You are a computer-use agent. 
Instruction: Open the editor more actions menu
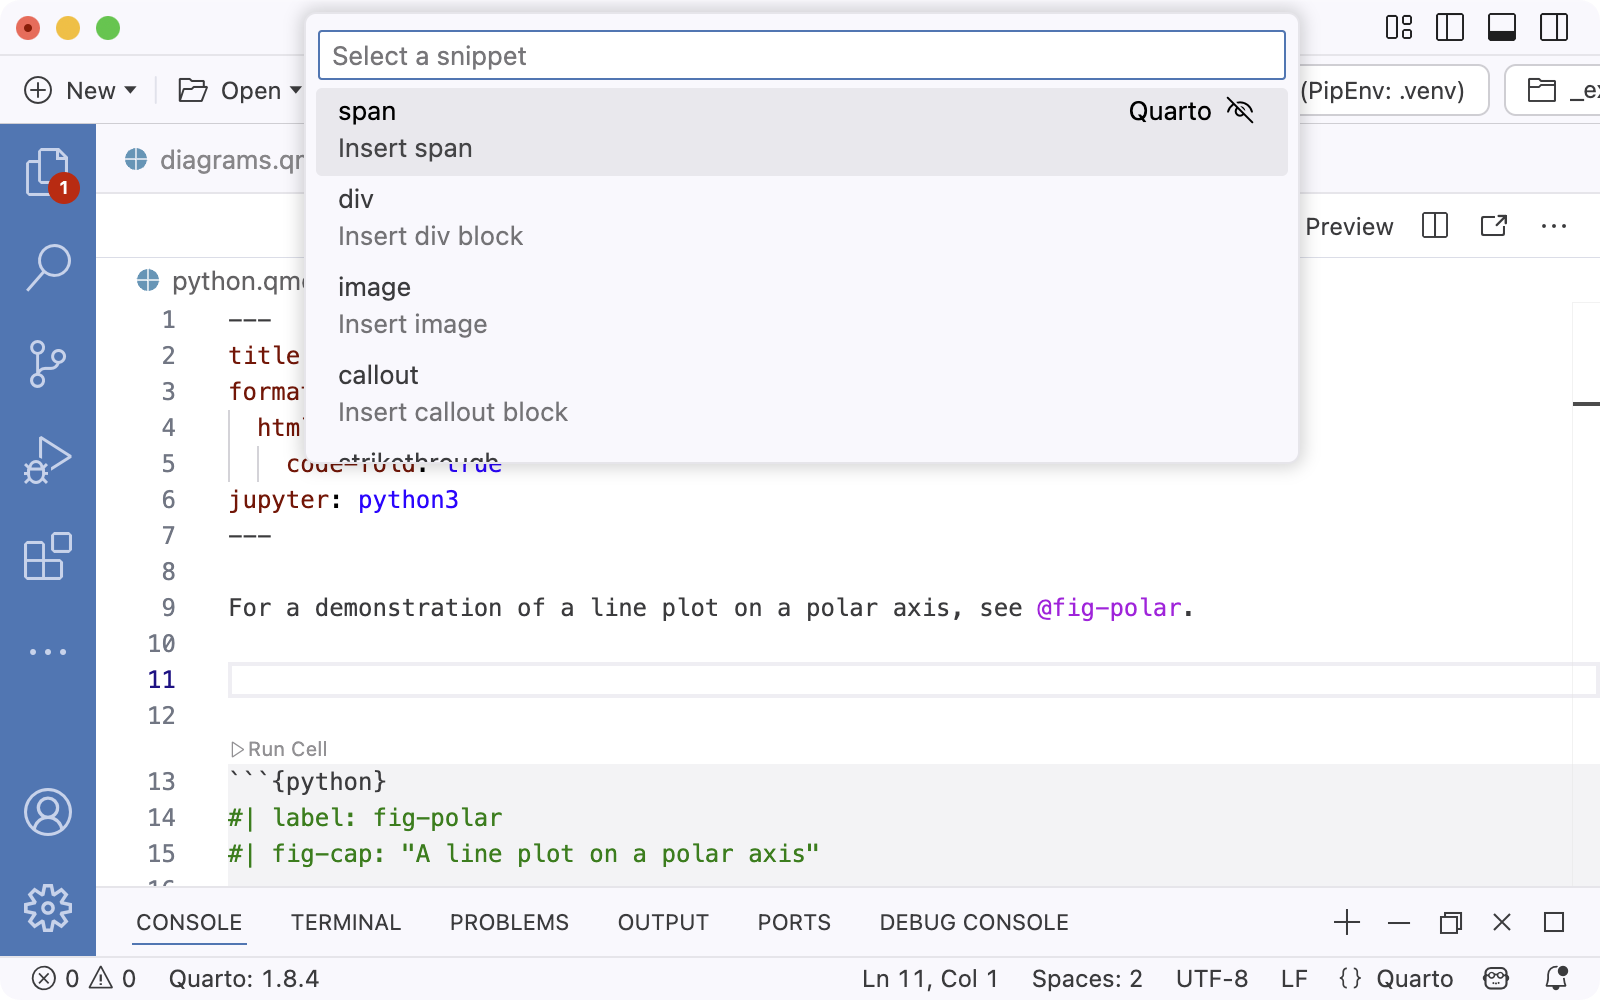tap(1553, 226)
